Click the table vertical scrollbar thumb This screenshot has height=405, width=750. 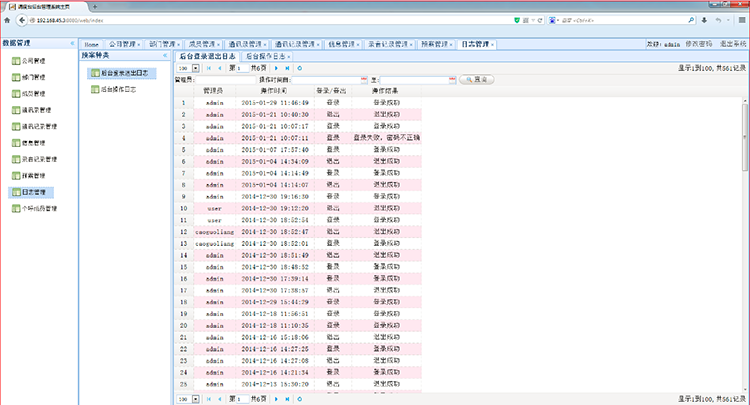click(745, 138)
